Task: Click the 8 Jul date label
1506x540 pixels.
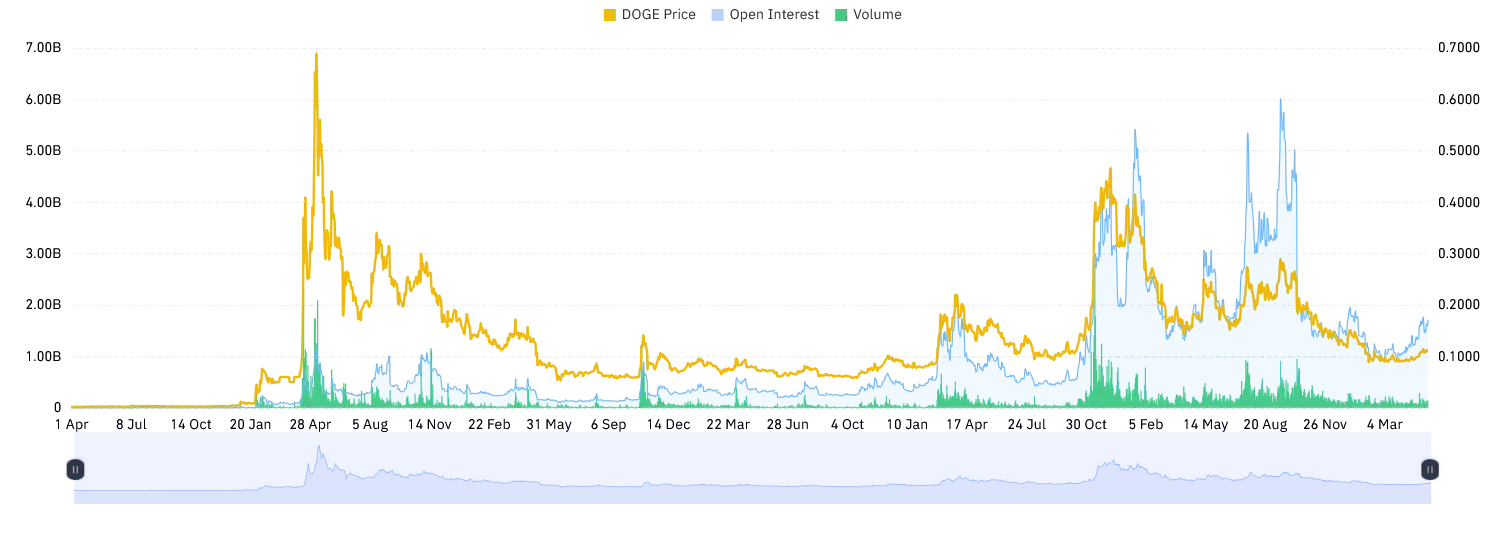Action: pyautogui.click(x=131, y=424)
